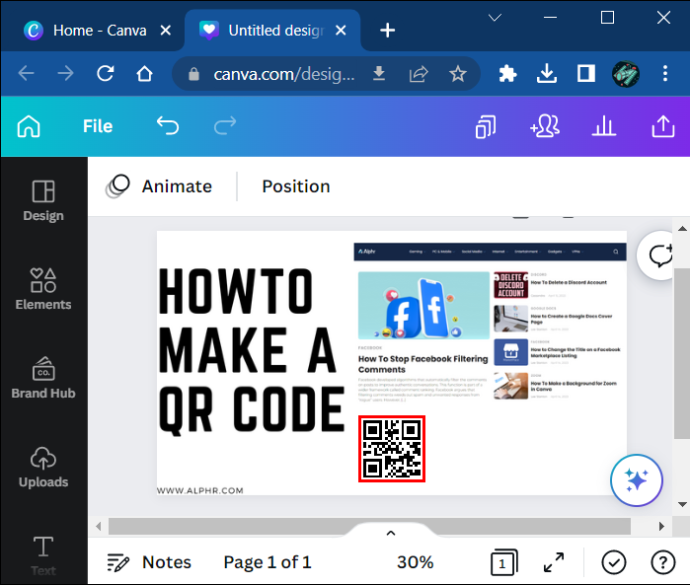Click the horizontal scrollbar under the canvas
Viewport: 690px width, 585px height.
370,526
